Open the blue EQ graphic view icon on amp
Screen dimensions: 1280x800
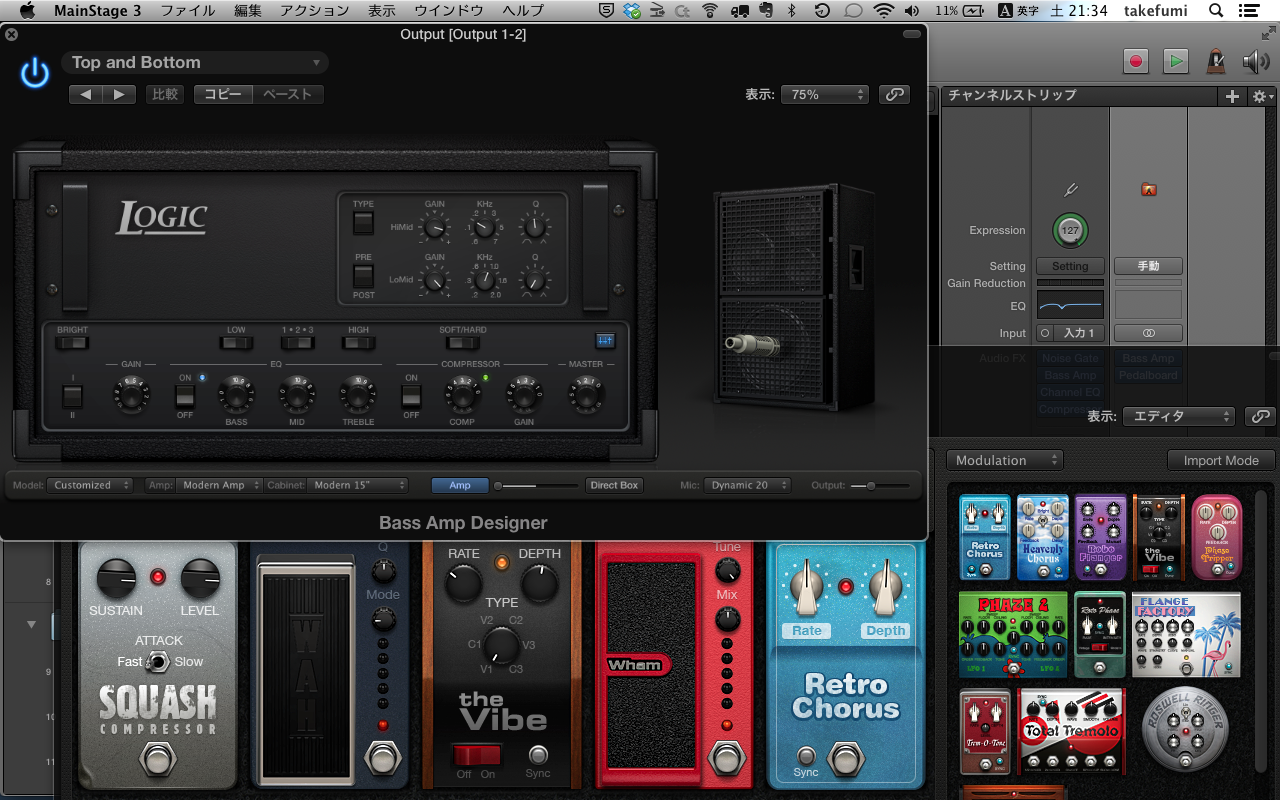point(605,341)
